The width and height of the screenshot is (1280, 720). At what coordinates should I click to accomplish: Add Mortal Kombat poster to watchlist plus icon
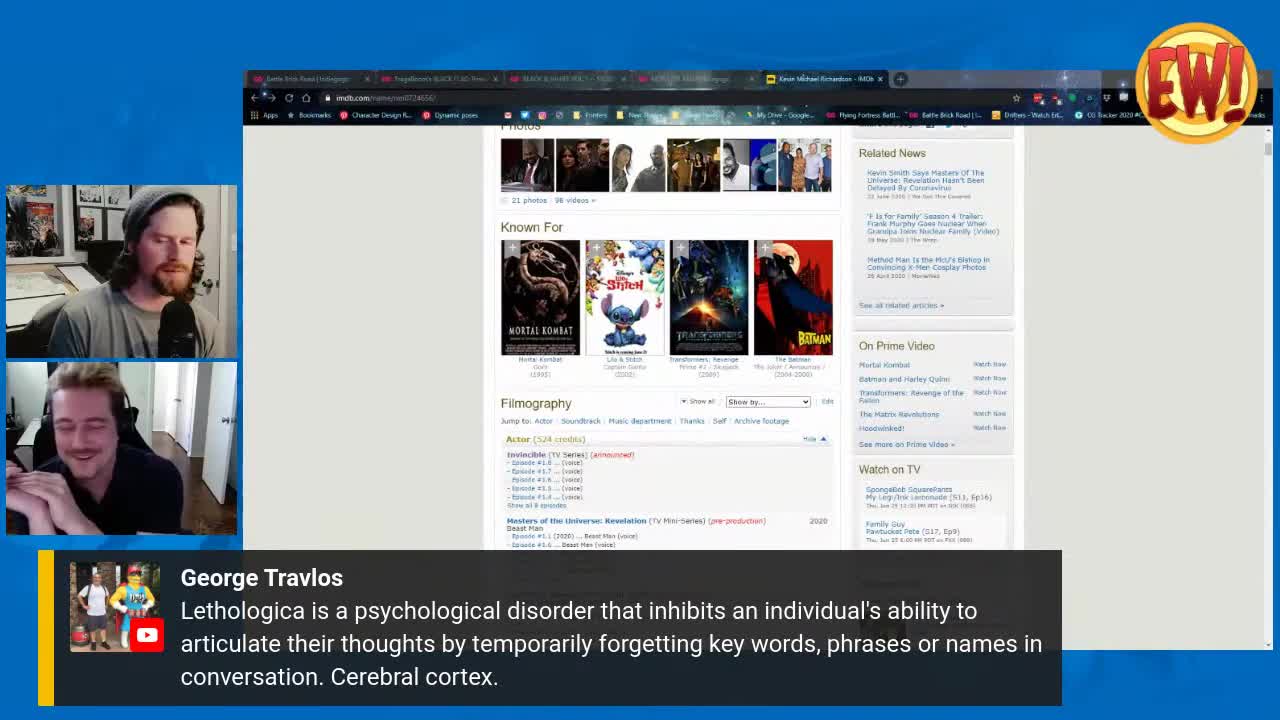tap(511, 248)
